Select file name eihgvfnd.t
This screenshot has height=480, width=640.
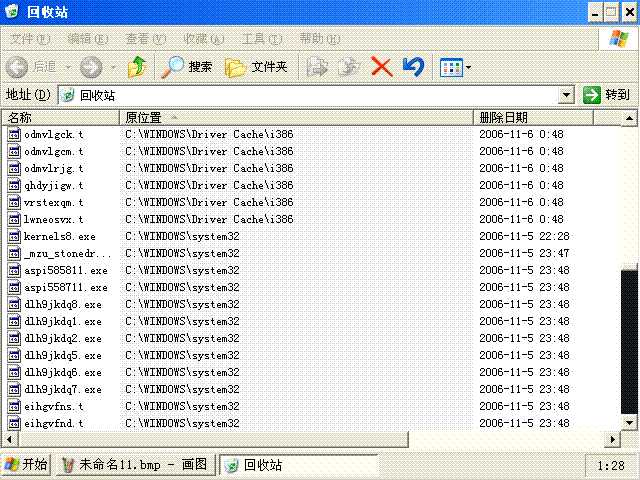point(53,424)
